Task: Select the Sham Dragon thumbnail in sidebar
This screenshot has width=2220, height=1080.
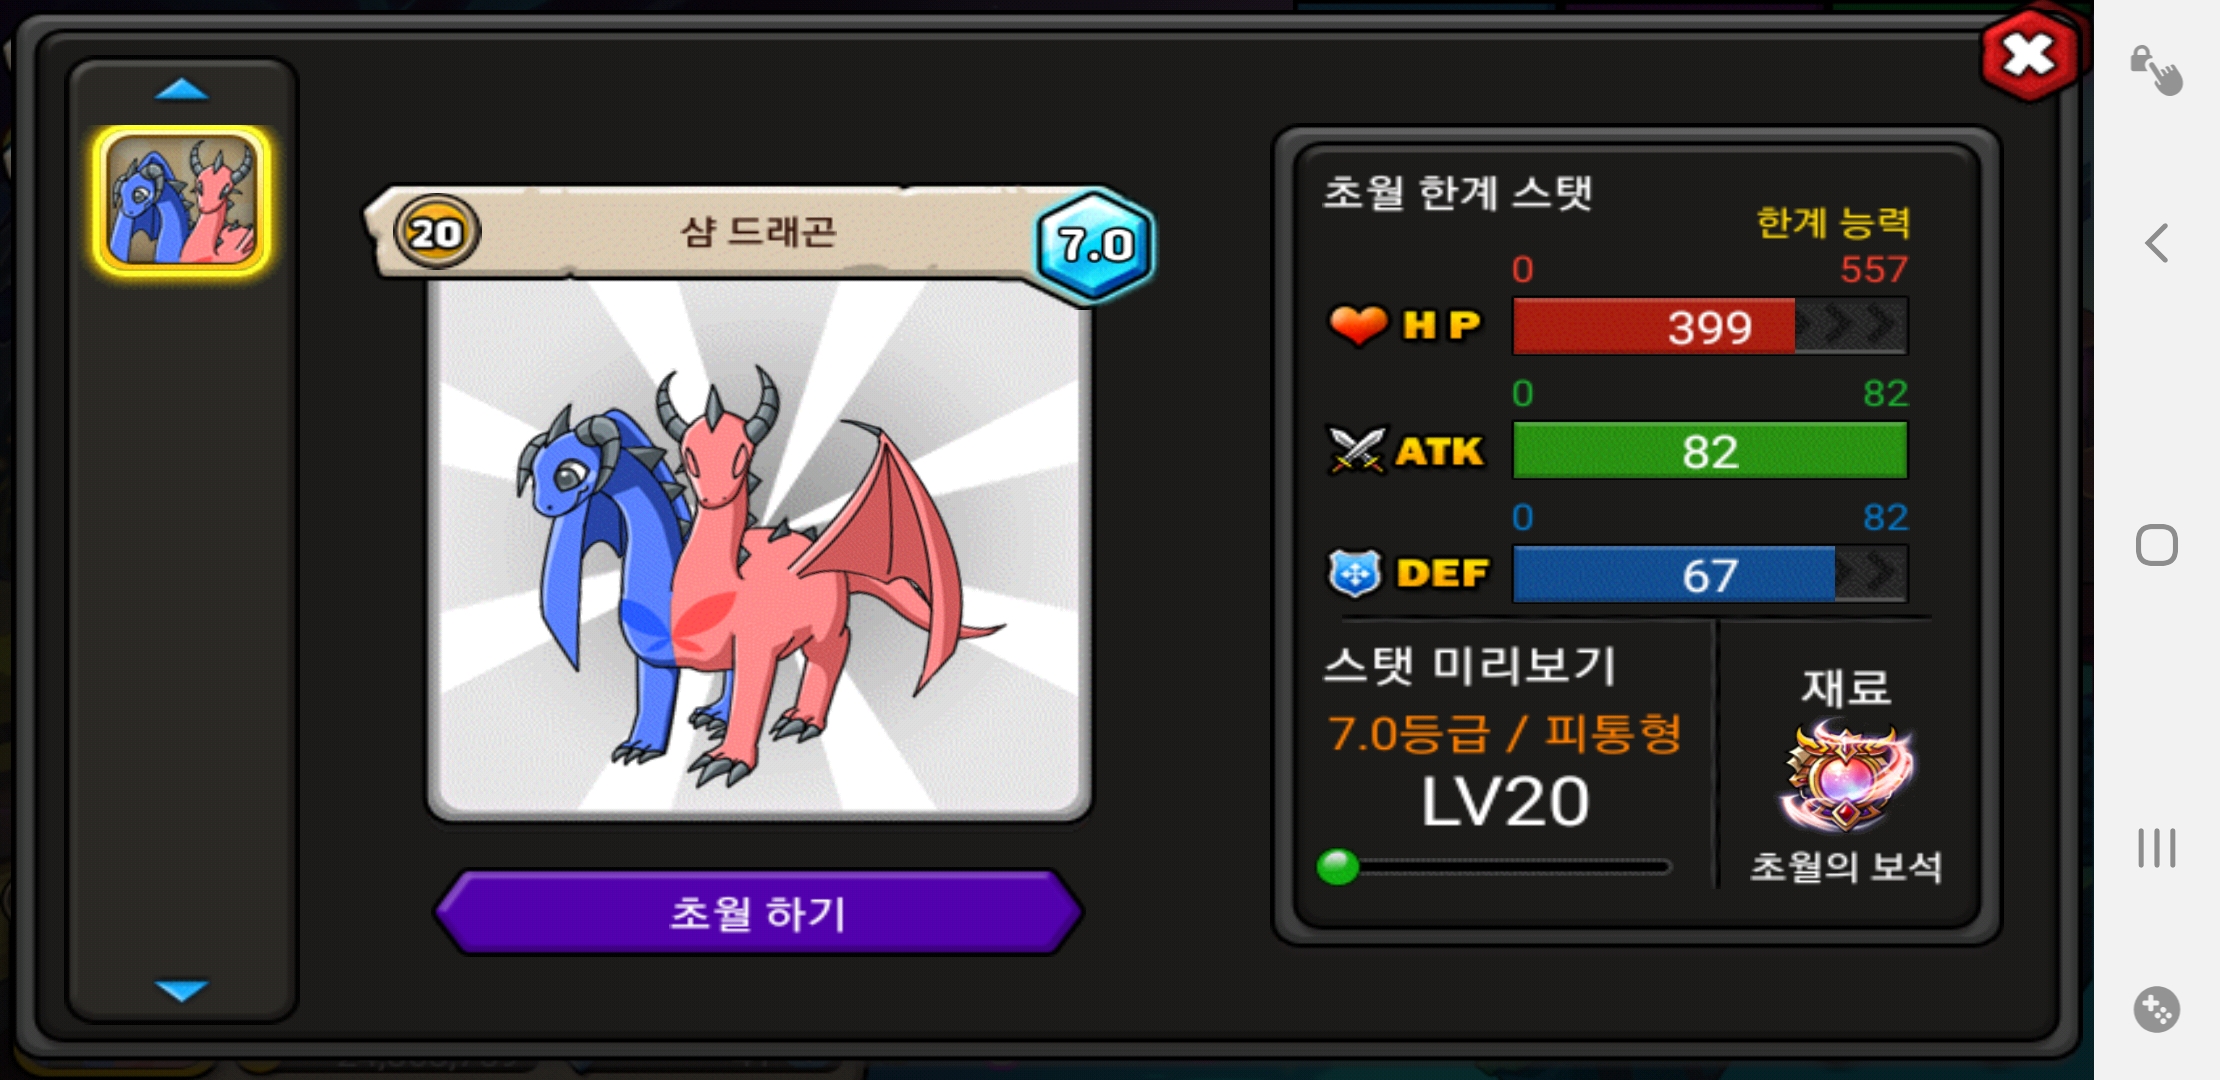Action: [x=182, y=200]
